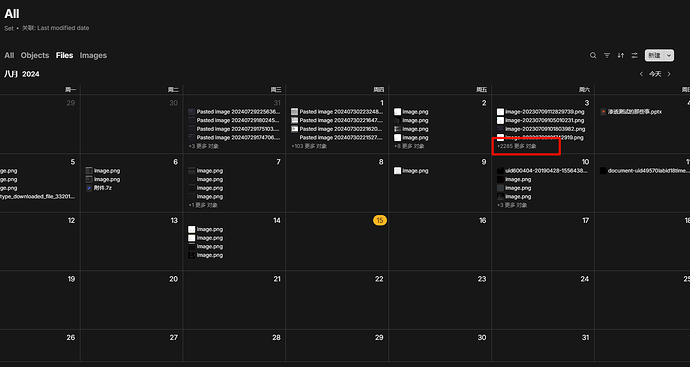Click thumbnail of document-uid49570labid18time file

click(x=603, y=171)
